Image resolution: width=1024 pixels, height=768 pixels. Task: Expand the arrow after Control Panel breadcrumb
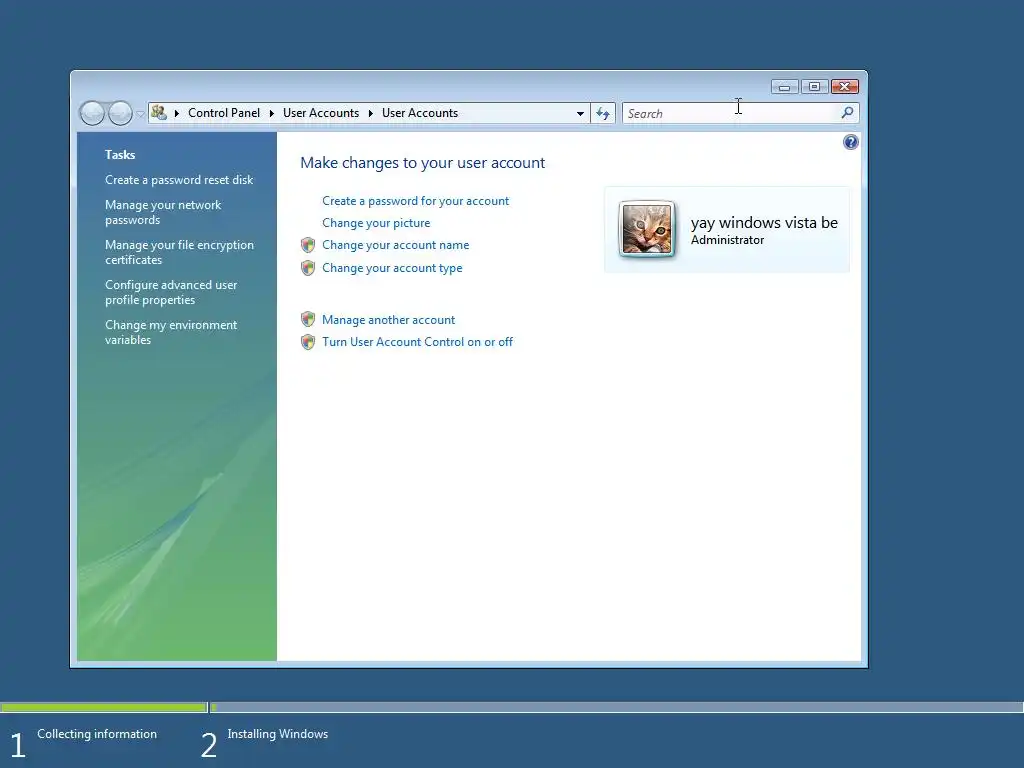272,113
